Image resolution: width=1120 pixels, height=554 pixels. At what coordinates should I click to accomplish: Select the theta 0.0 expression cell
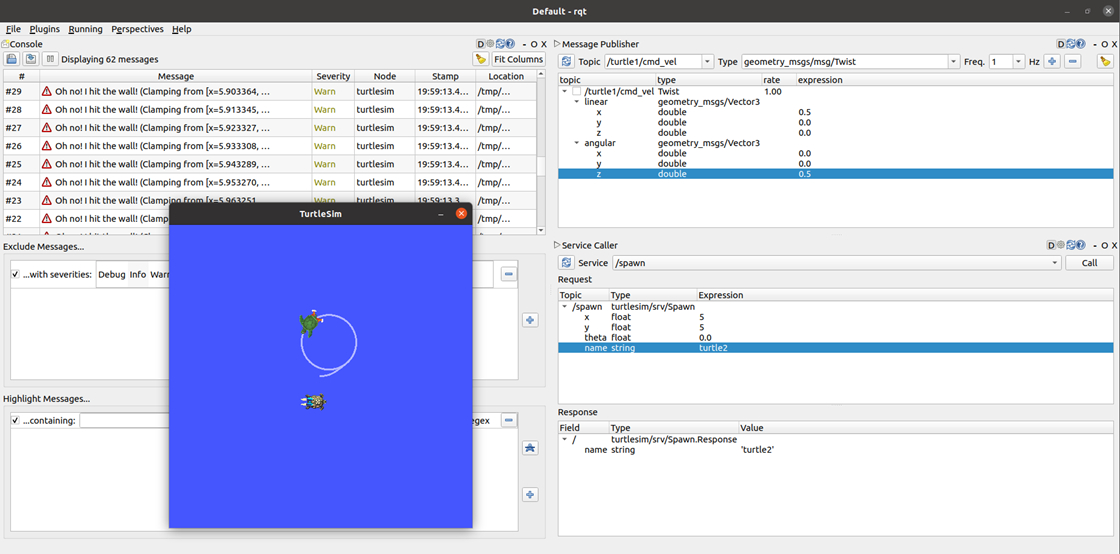[x=904, y=337]
